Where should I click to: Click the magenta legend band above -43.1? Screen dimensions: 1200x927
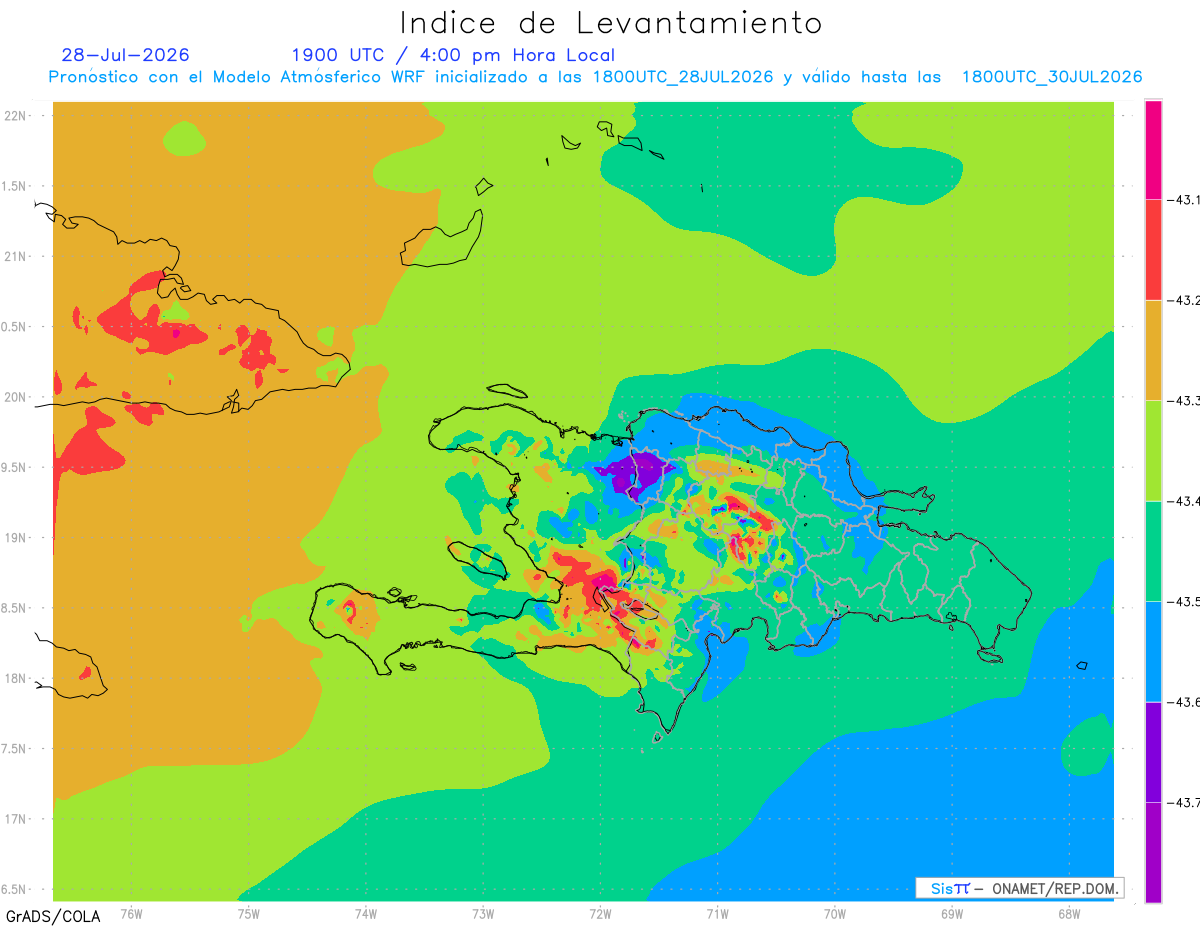pos(1153,149)
